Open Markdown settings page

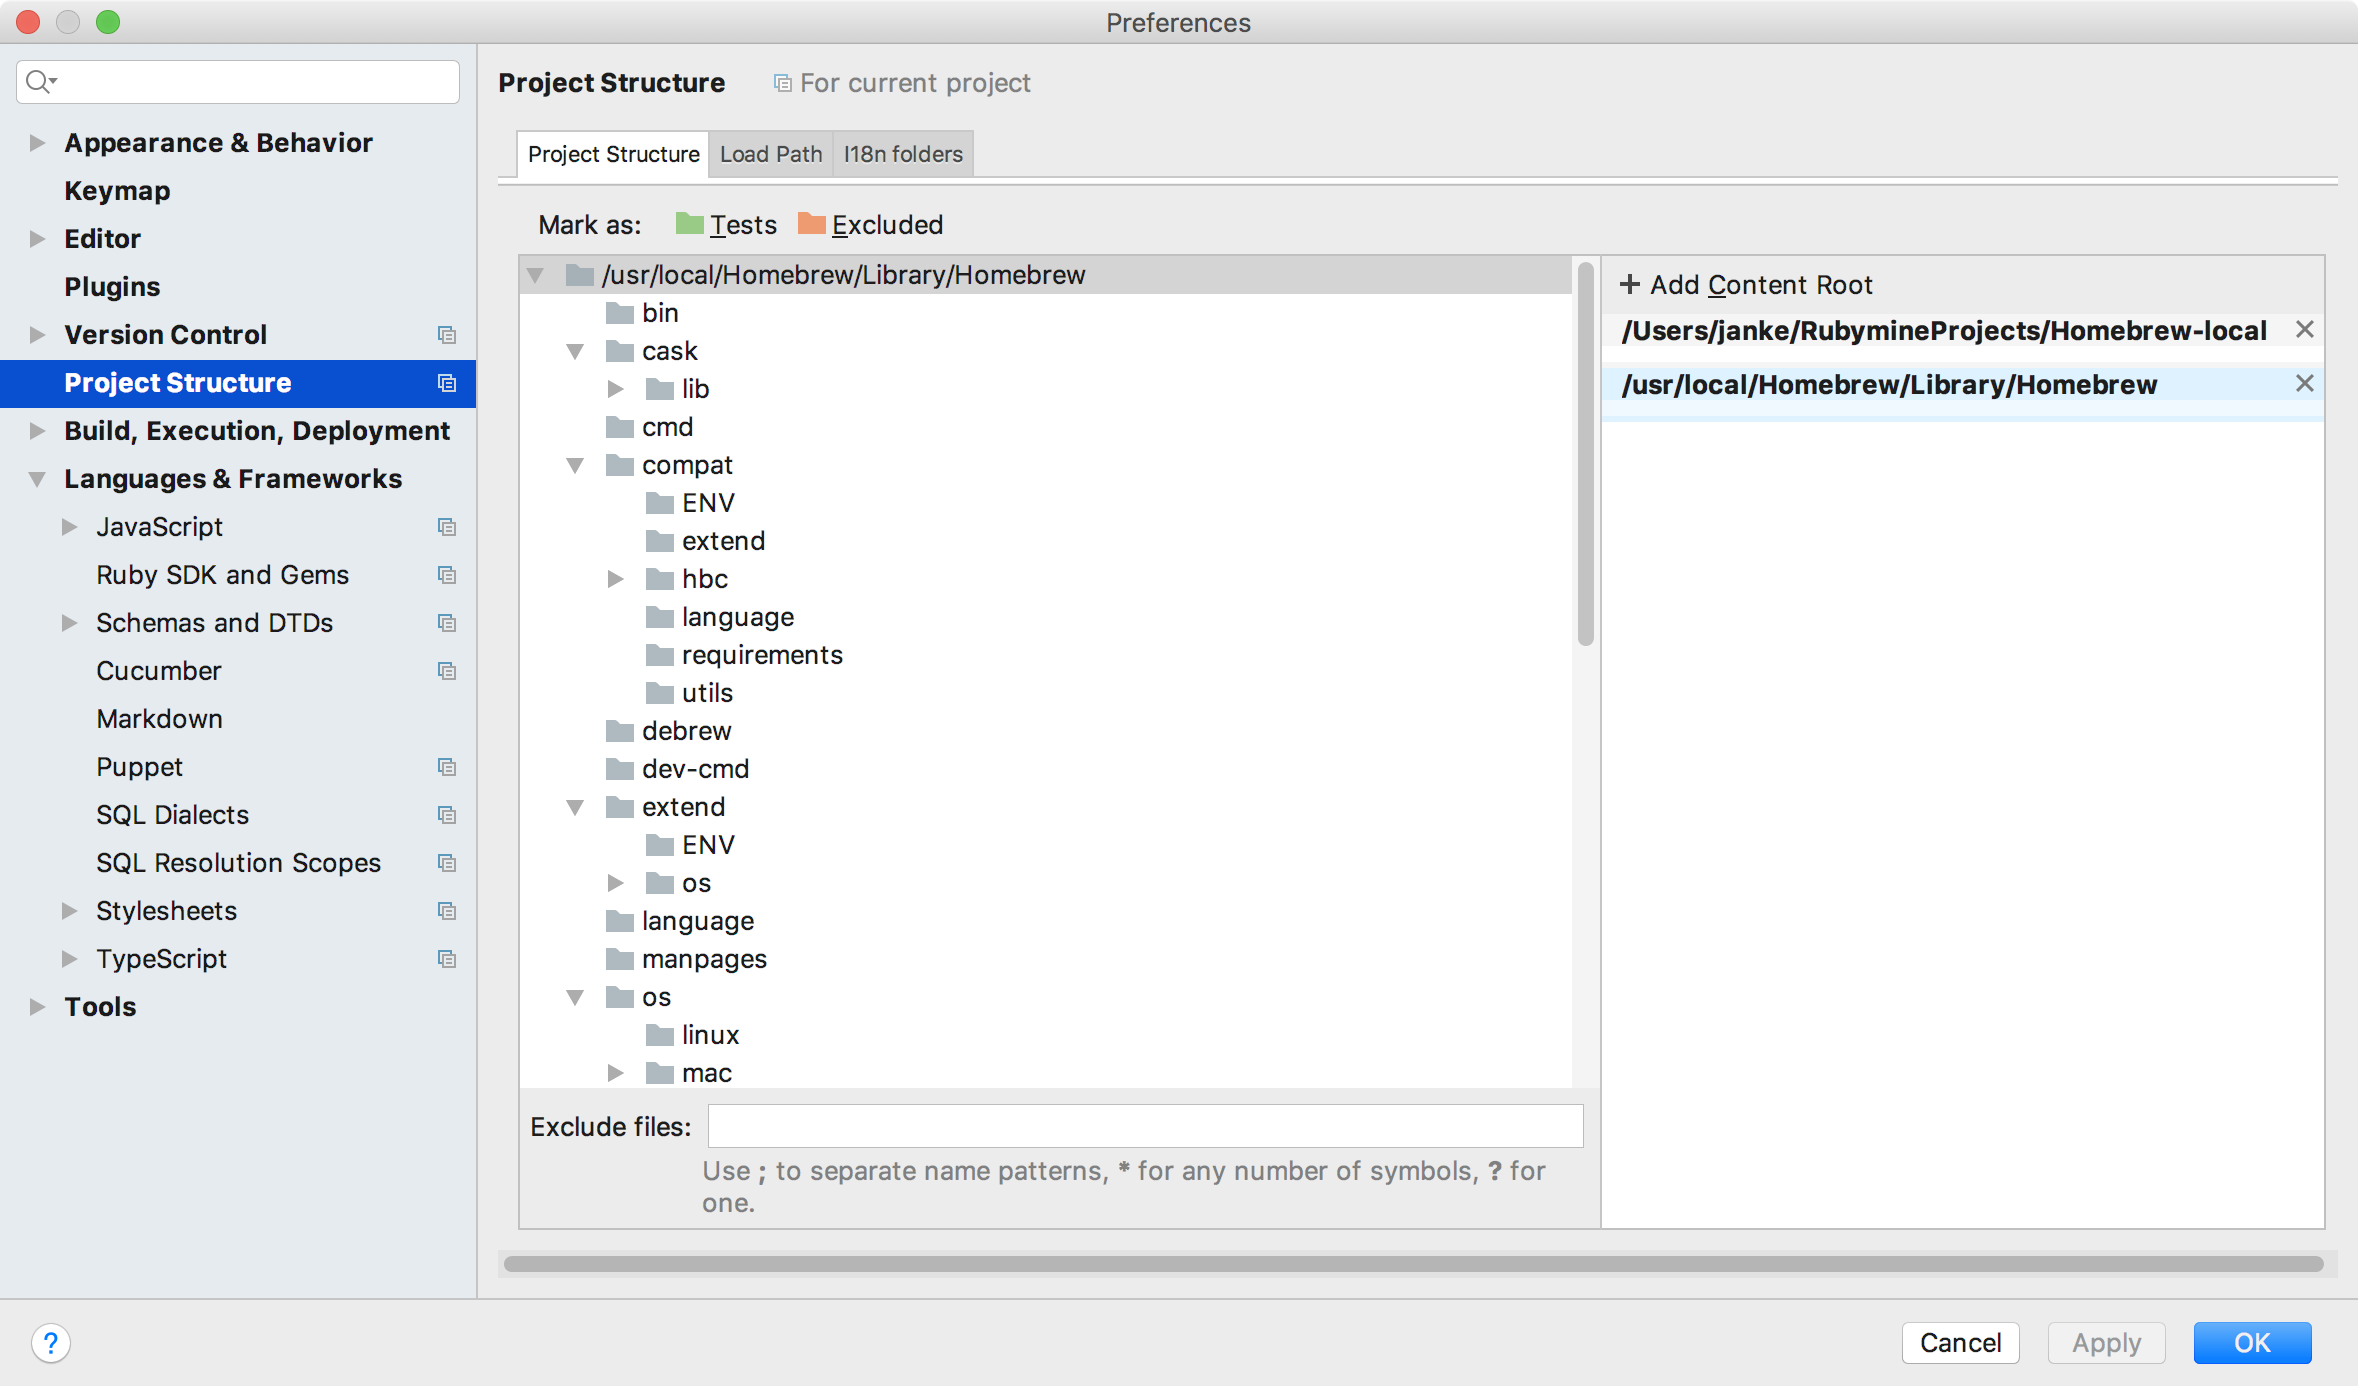(x=159, y=719)
